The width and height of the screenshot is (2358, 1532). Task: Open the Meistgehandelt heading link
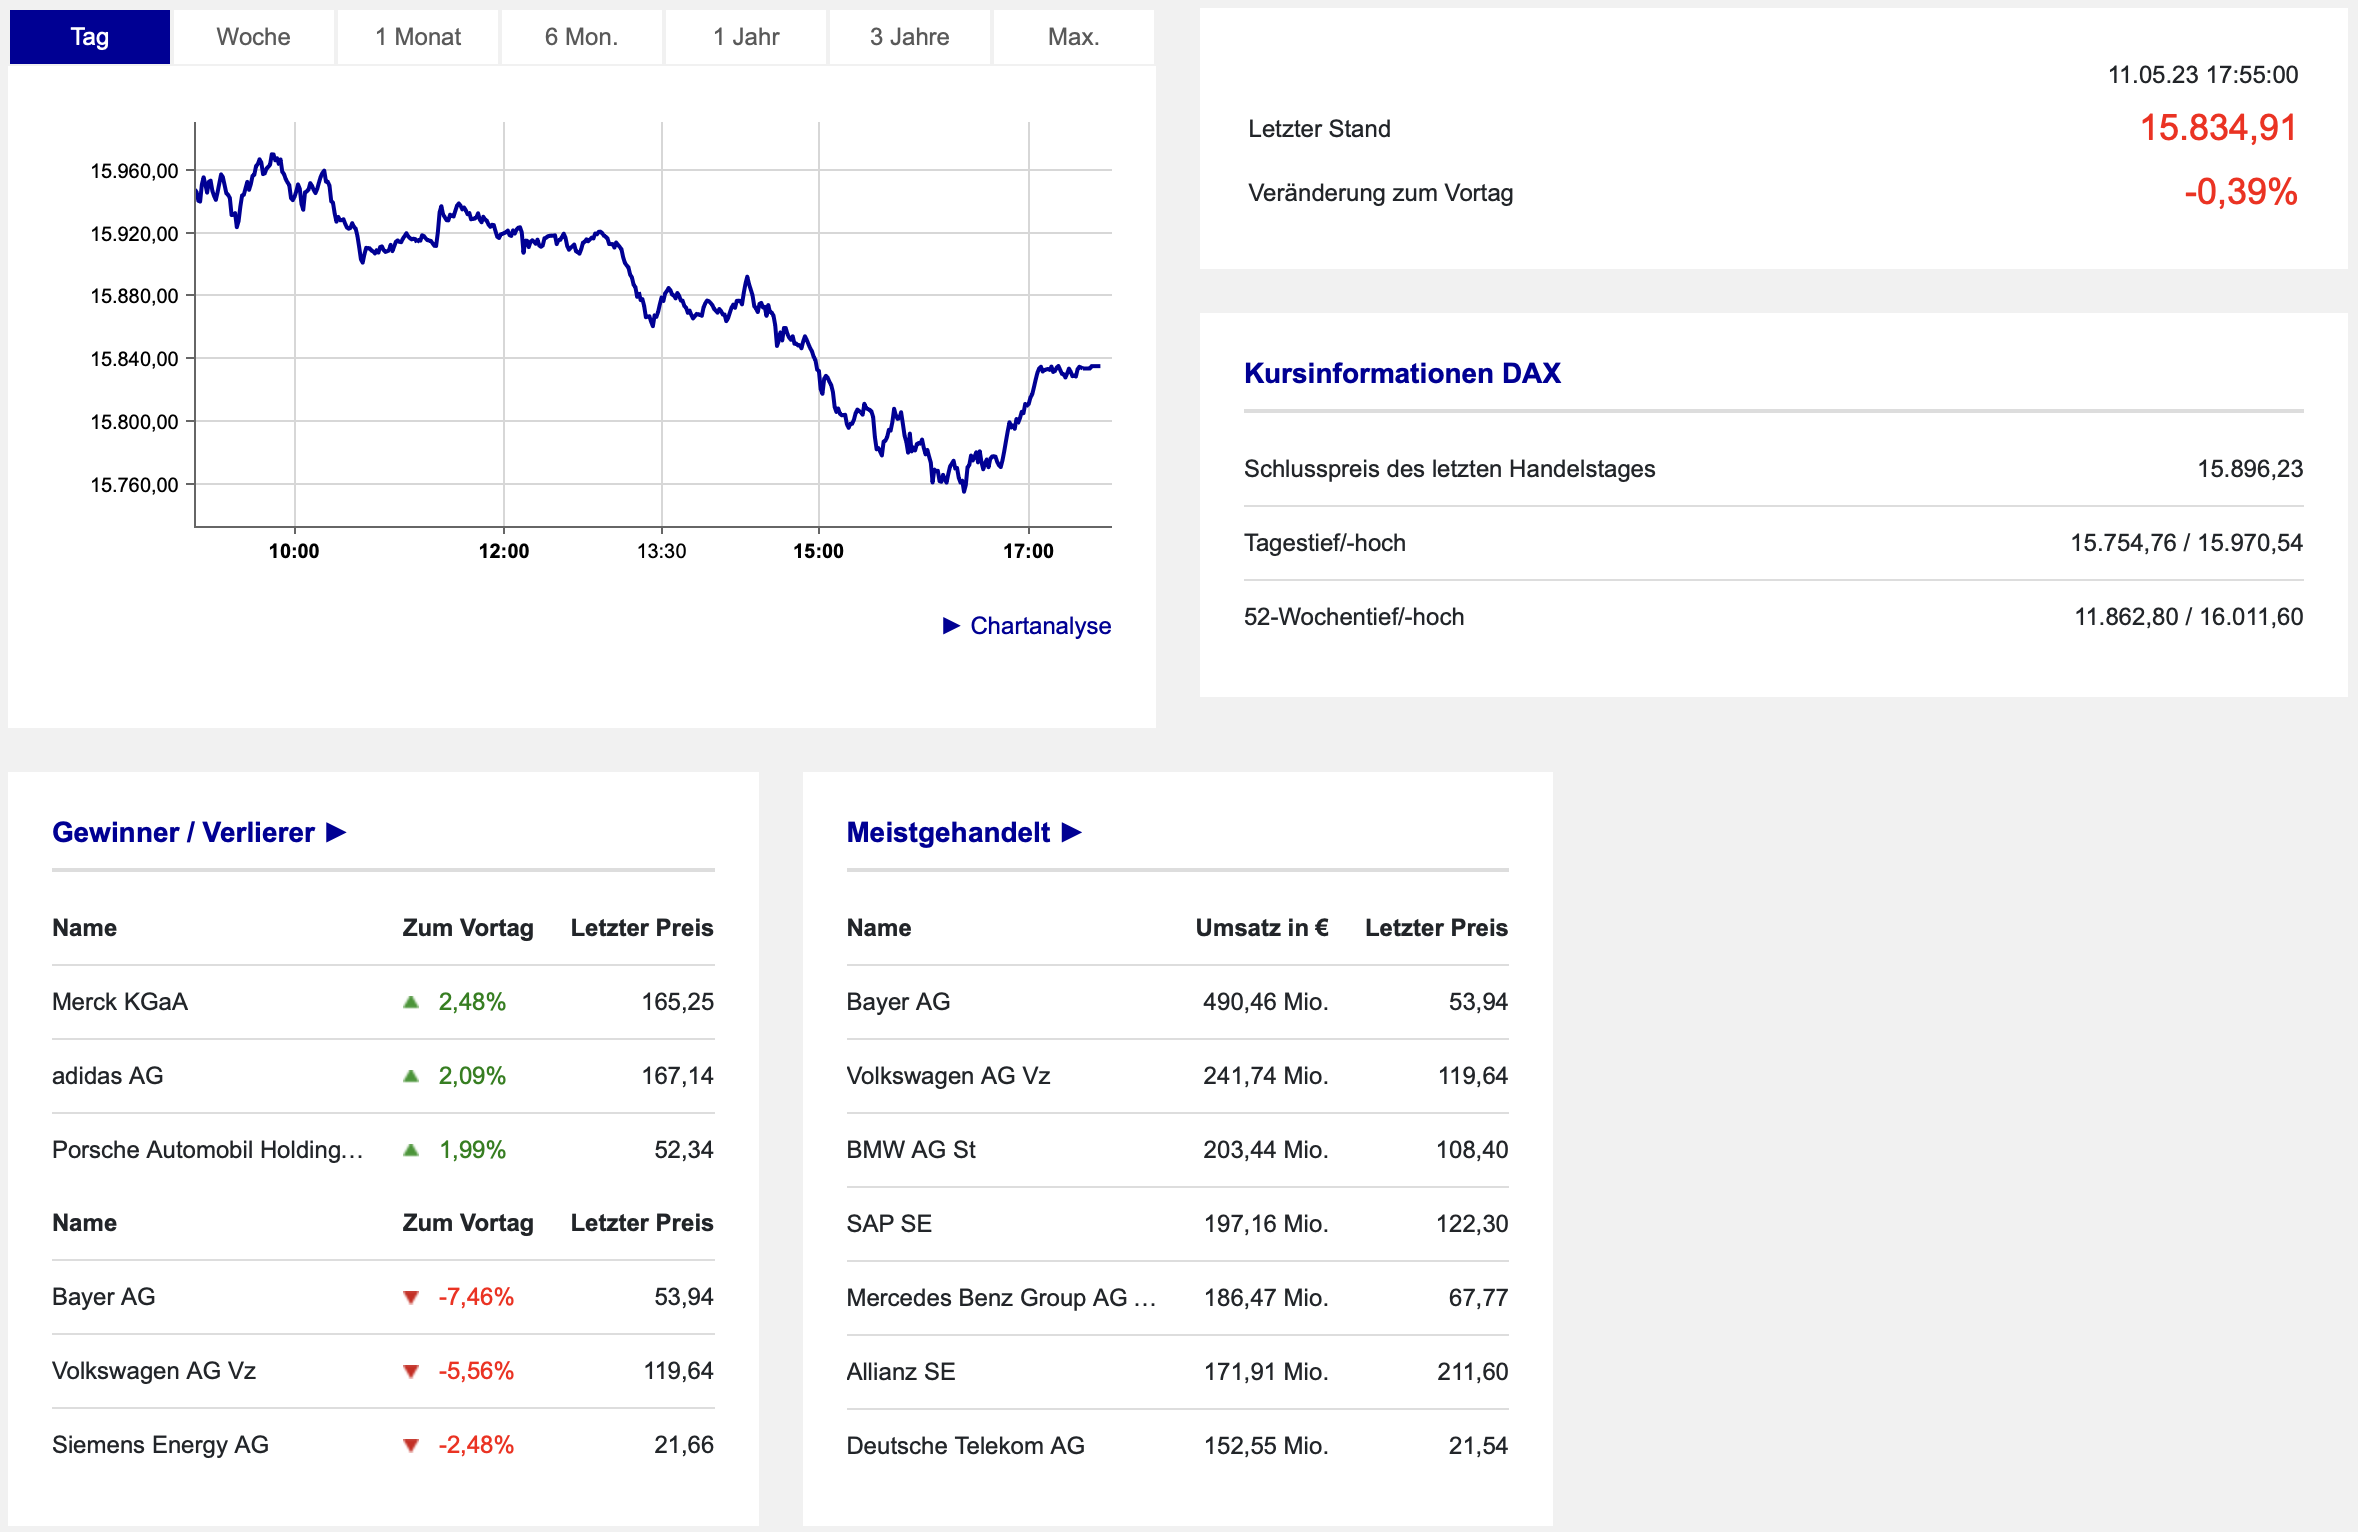click(x=948, y=832)
